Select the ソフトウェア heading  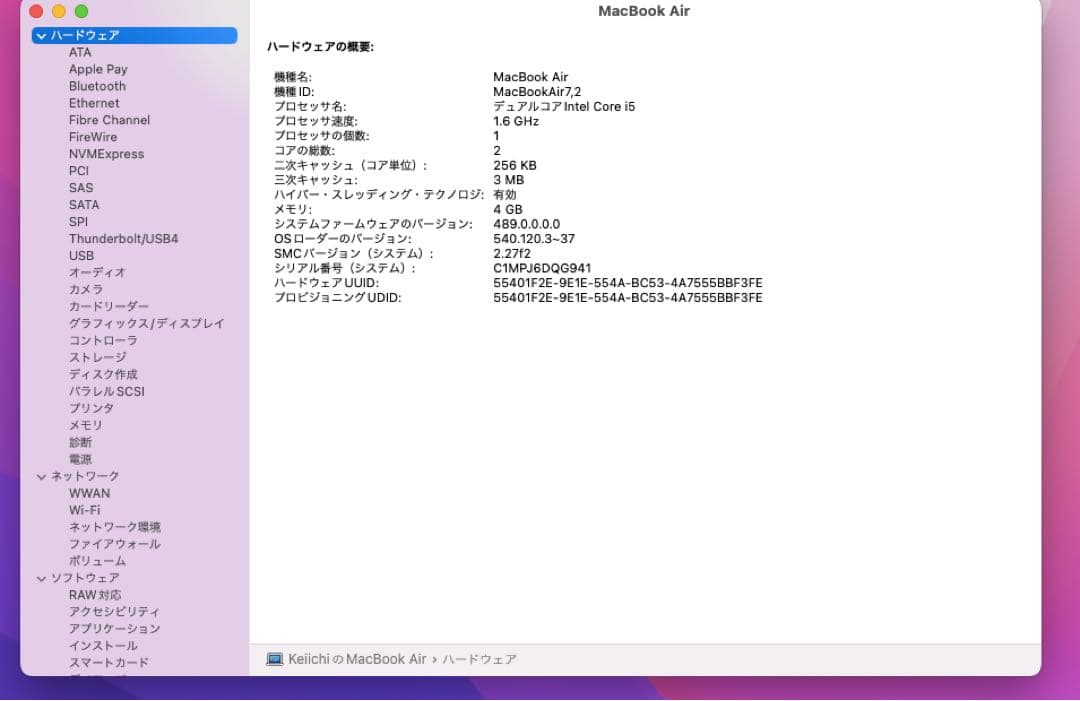point(85,578)
